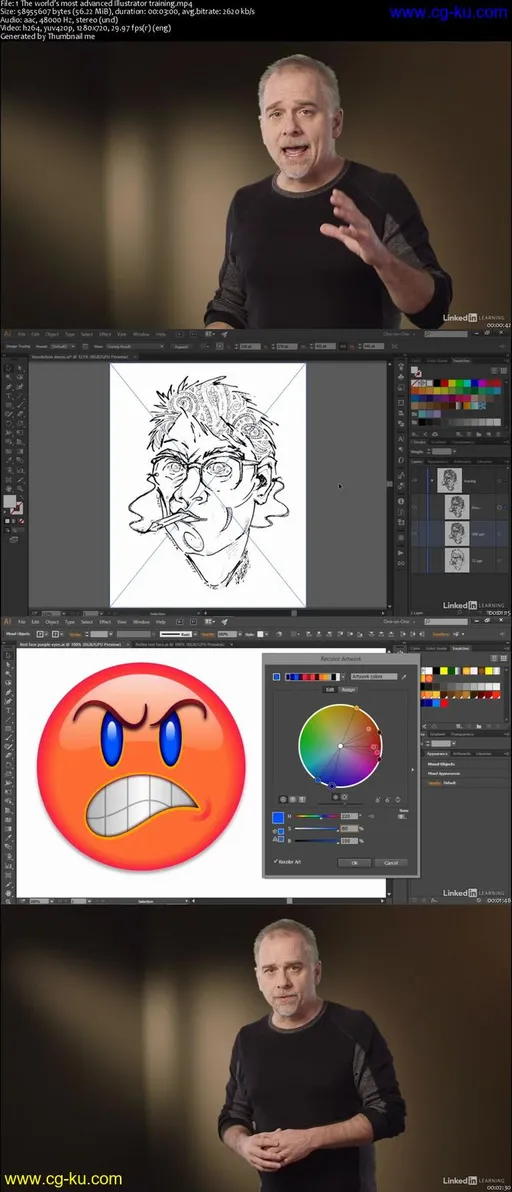
Task: Open the Rotten red face.ai document tab
Action: pos(179,644)
